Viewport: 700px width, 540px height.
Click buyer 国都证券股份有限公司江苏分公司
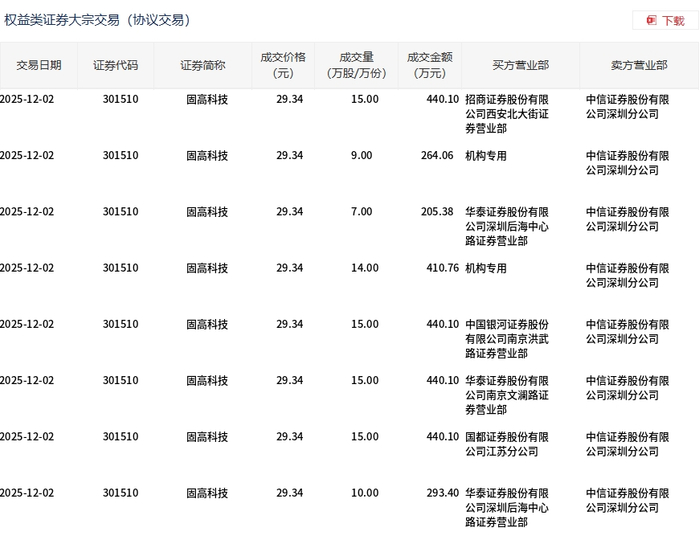tap(507, 444)
